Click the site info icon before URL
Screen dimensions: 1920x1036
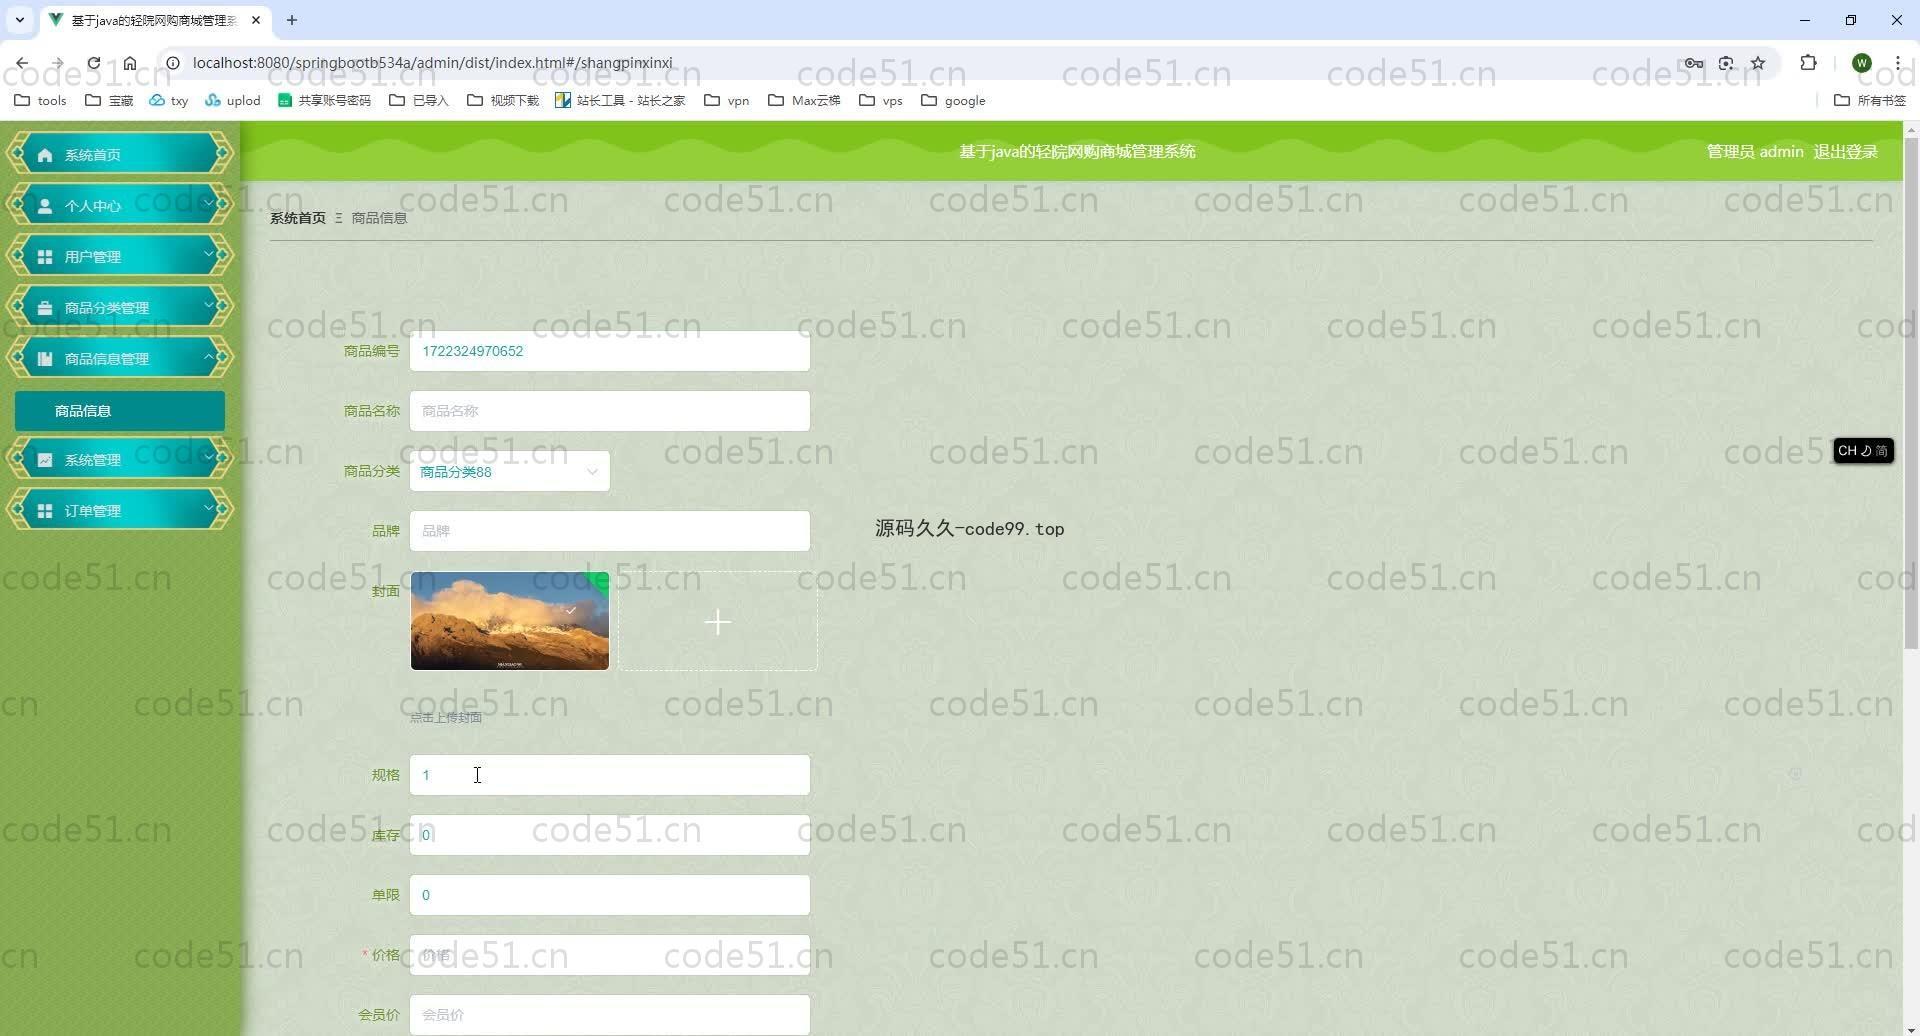point(172,62)
